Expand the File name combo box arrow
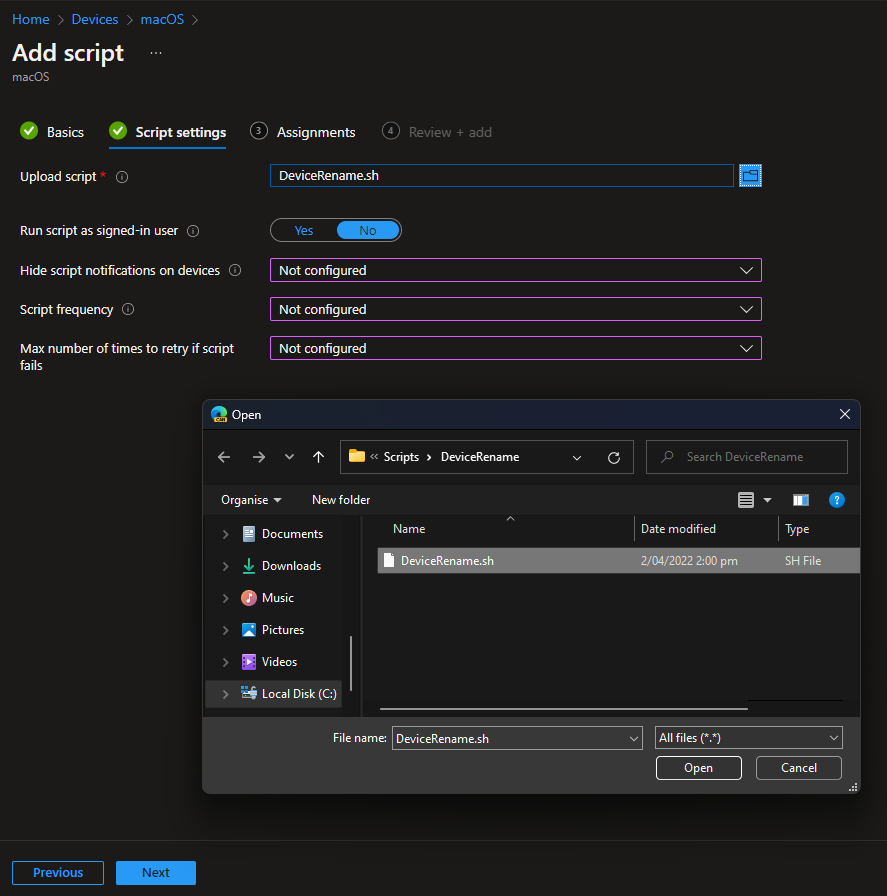 pos(633,738)
